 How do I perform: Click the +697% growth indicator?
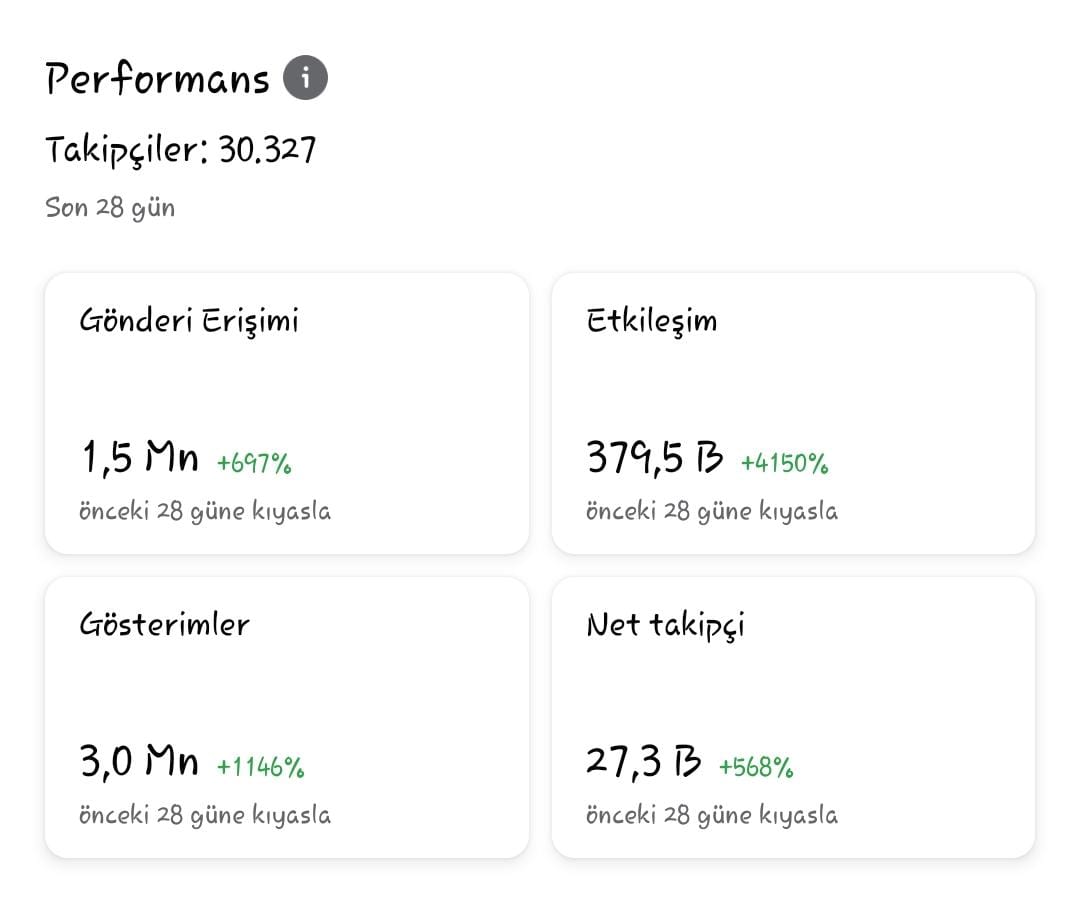[x=254, y=463]
